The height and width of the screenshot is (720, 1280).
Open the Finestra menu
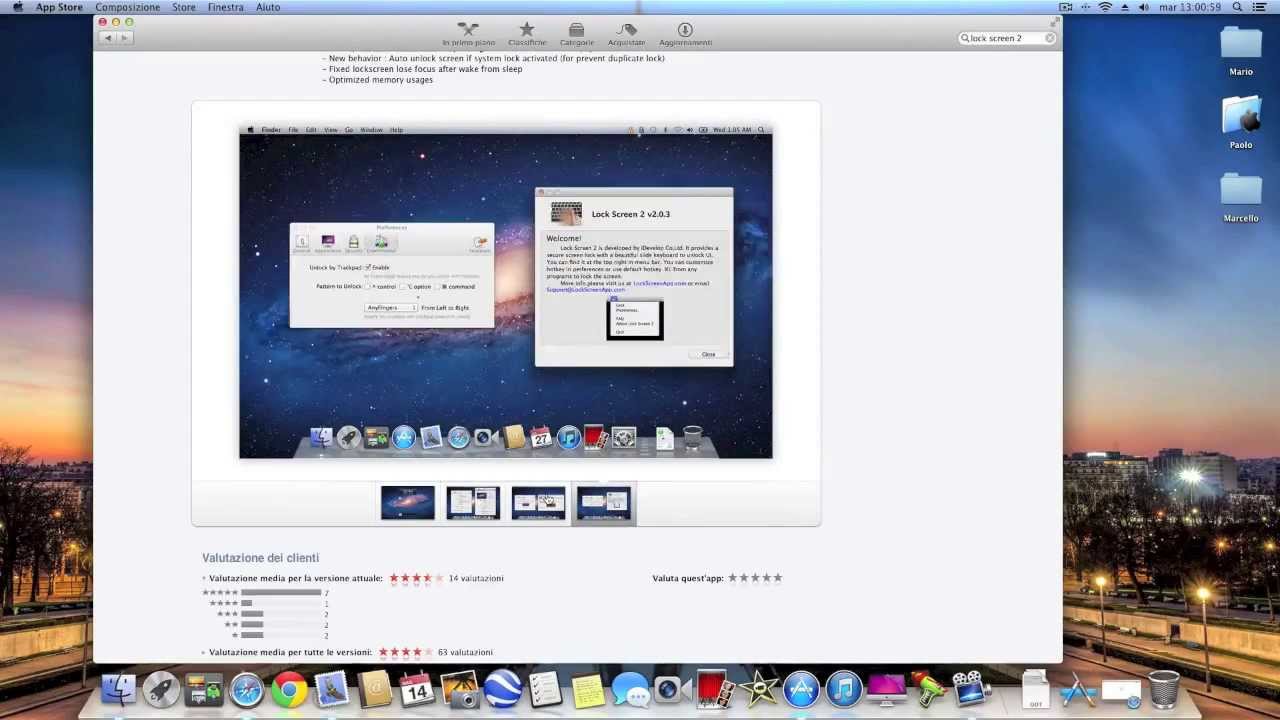pos(226,7)
